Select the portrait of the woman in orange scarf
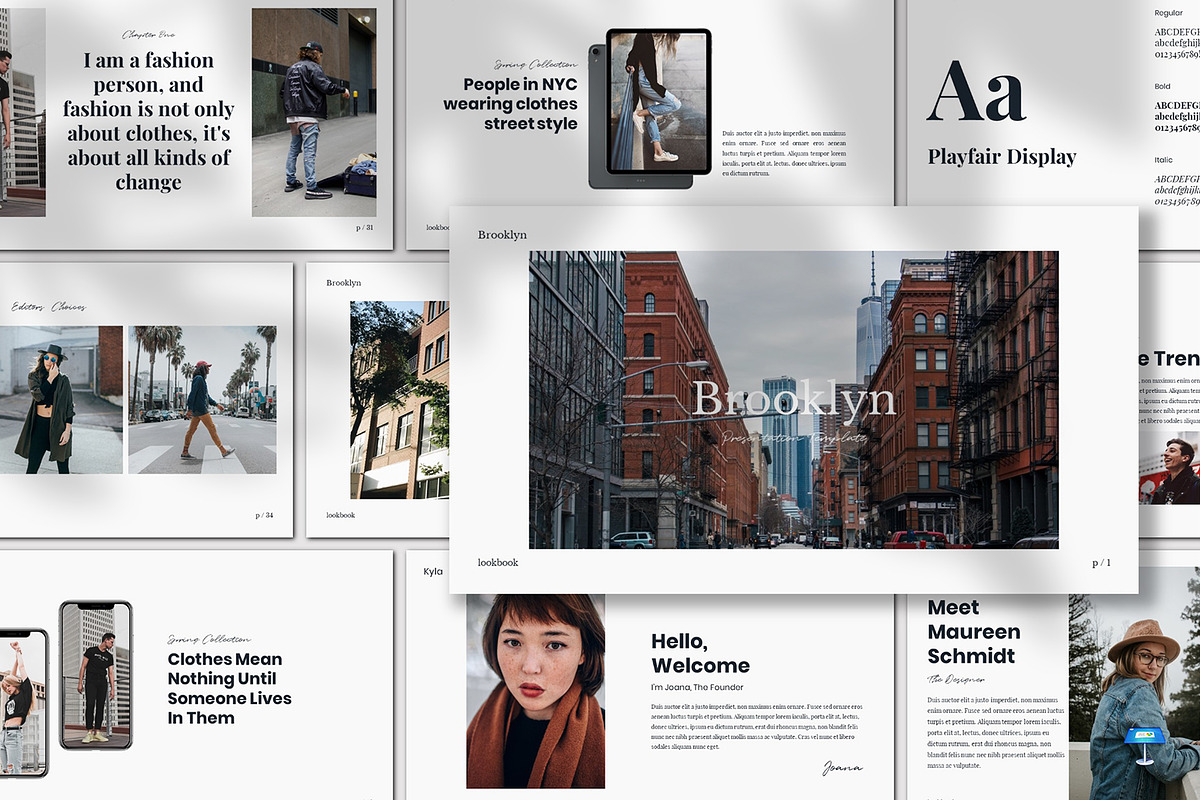Viewport: 1200px width, 800px height. point(535,690)
